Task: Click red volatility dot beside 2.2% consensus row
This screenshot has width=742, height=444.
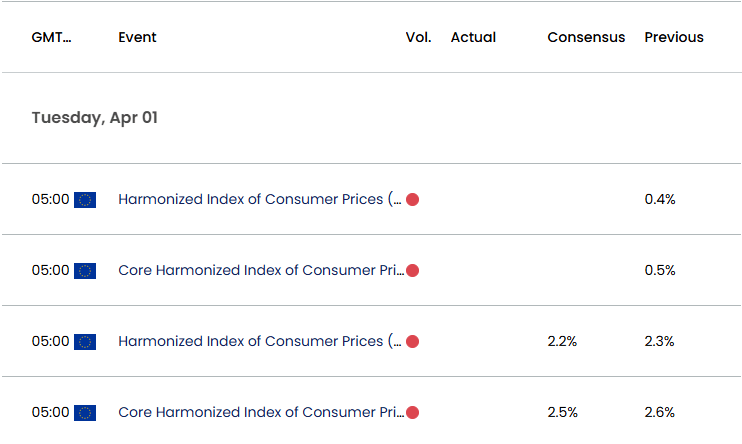Action: [x=413, y=342]
